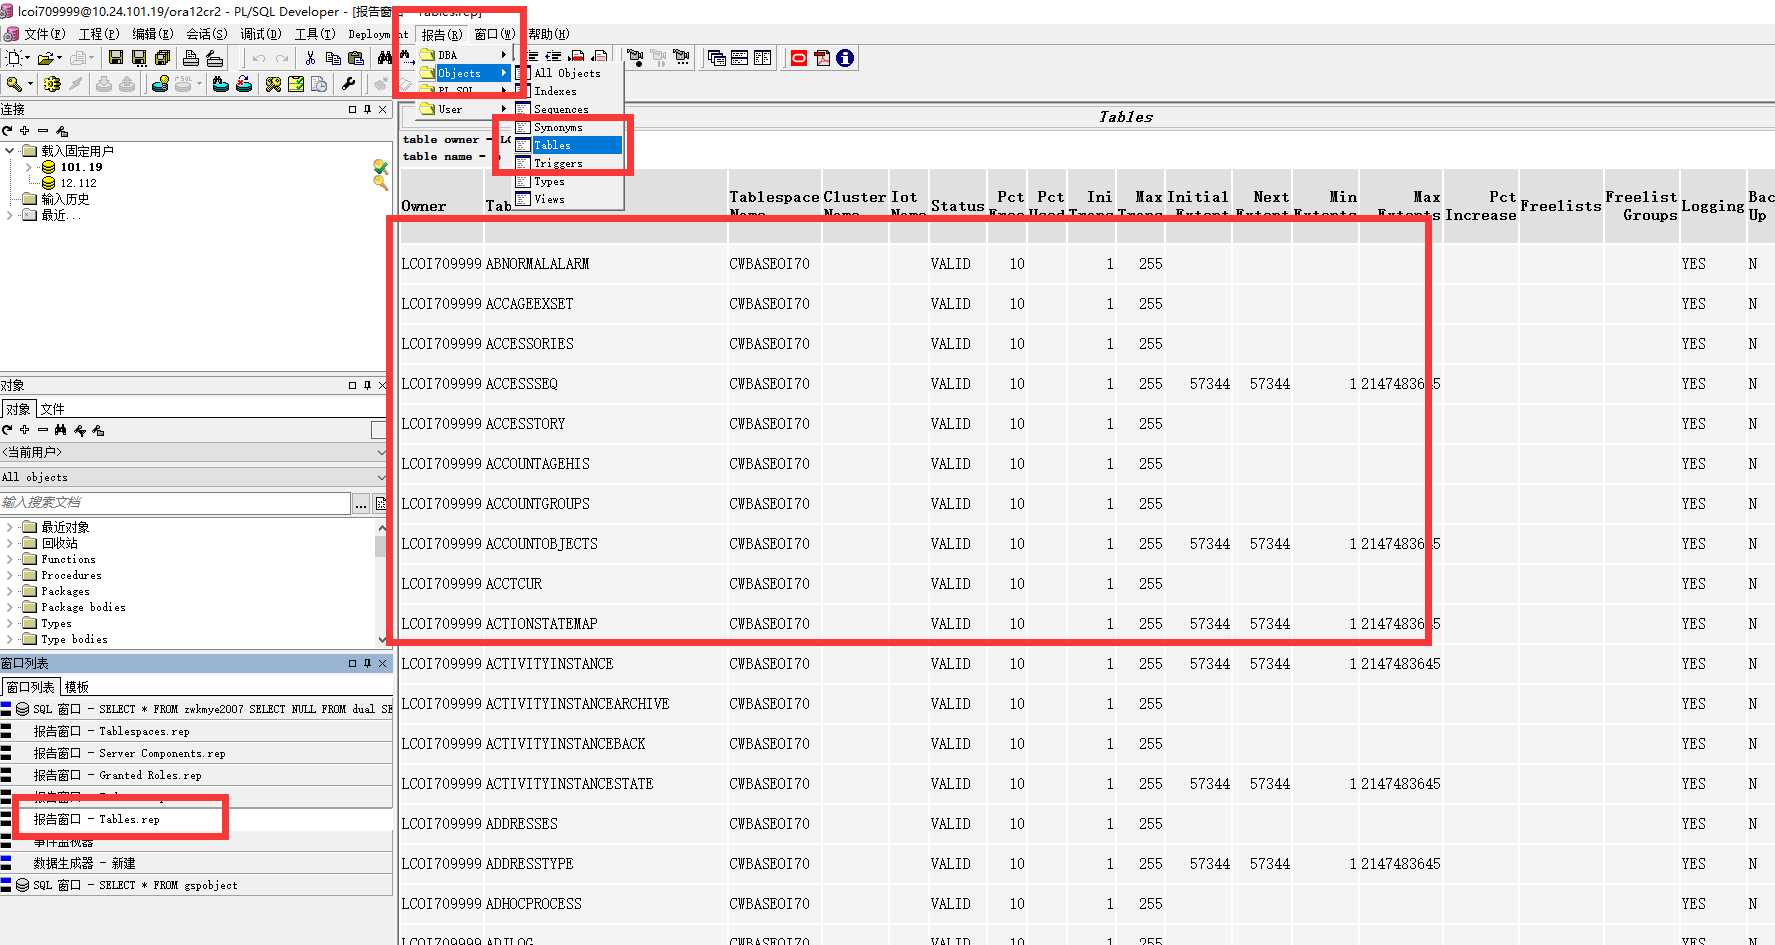Viewport: 1775px width, 945px height.
Task: Open 报告窗口 - Tables.rep window
Action: pos(196,819)
